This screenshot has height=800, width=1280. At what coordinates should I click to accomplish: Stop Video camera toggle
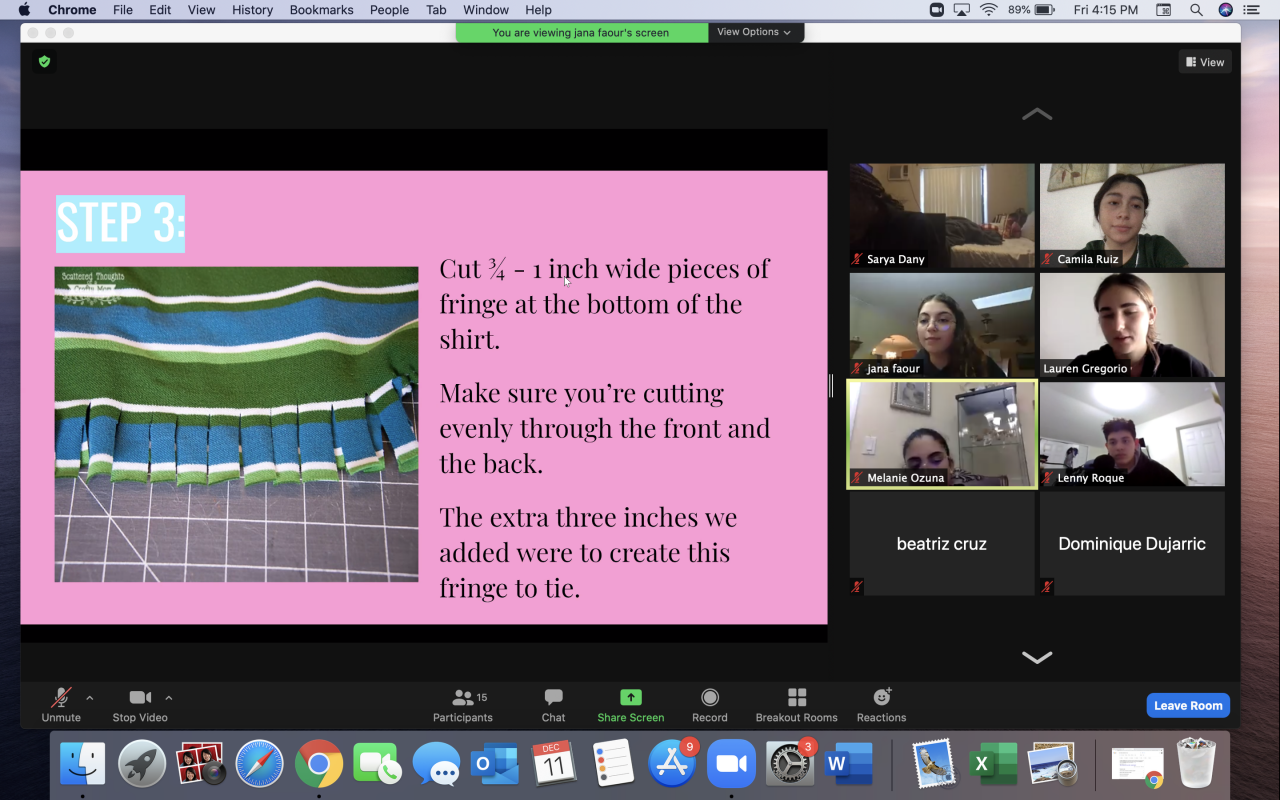139,705
